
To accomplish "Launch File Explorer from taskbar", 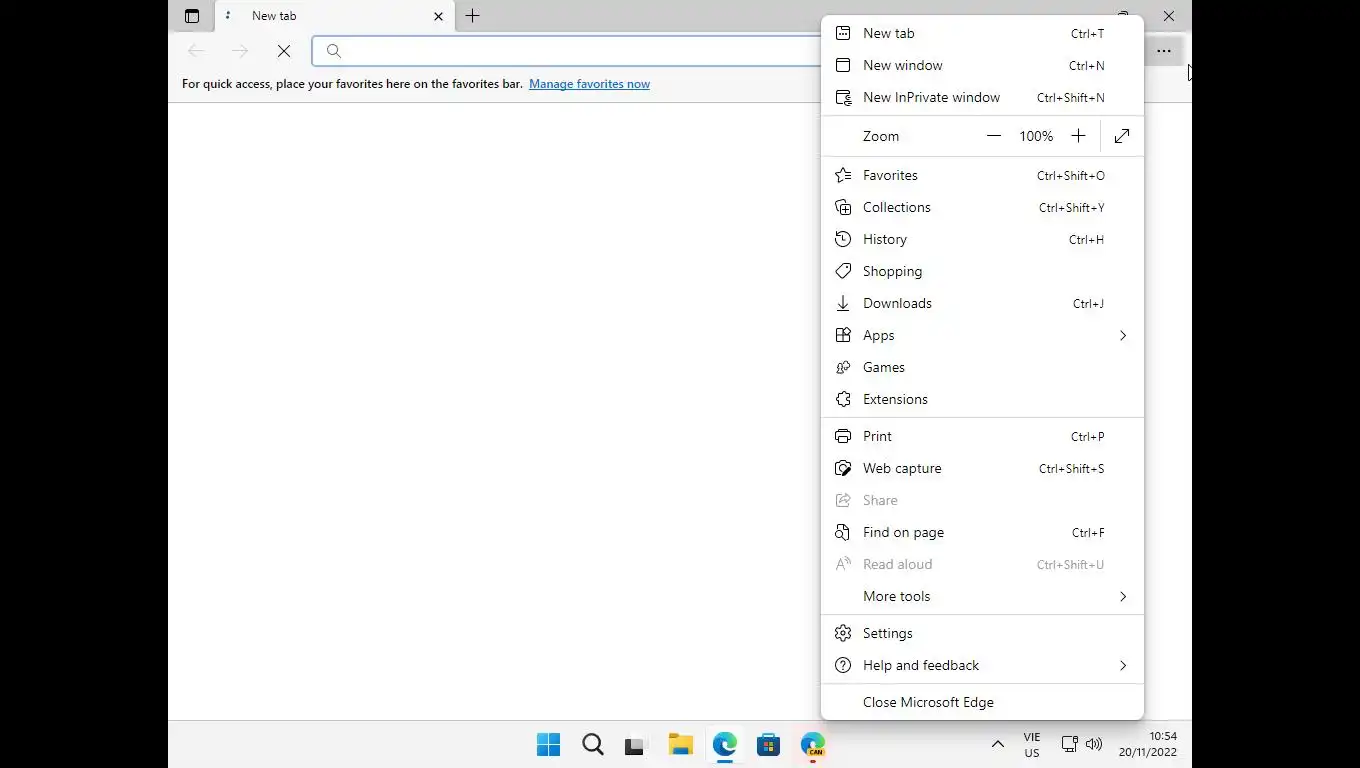I will click(681, 745).
